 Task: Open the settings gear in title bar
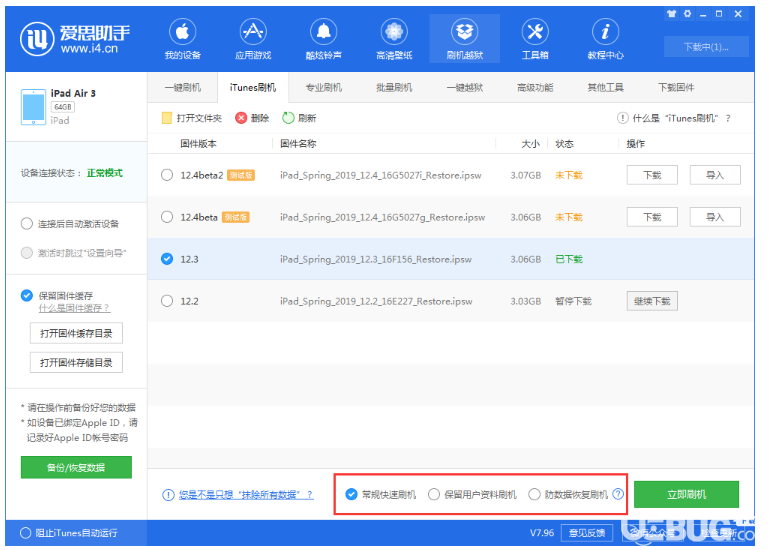coord(688,14)
